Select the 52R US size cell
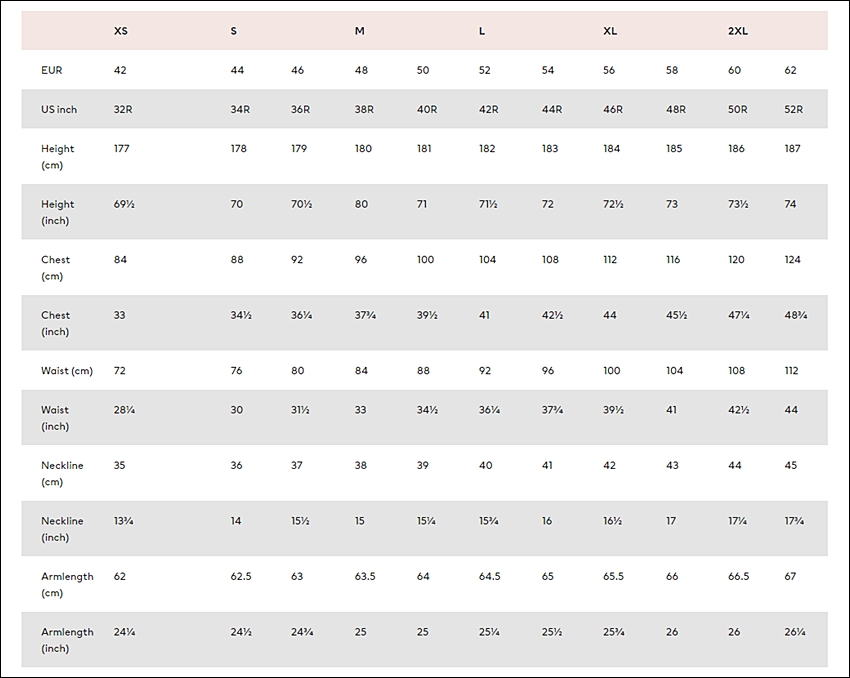This screenshot has width=850, height=678. (x=794, y=109)
